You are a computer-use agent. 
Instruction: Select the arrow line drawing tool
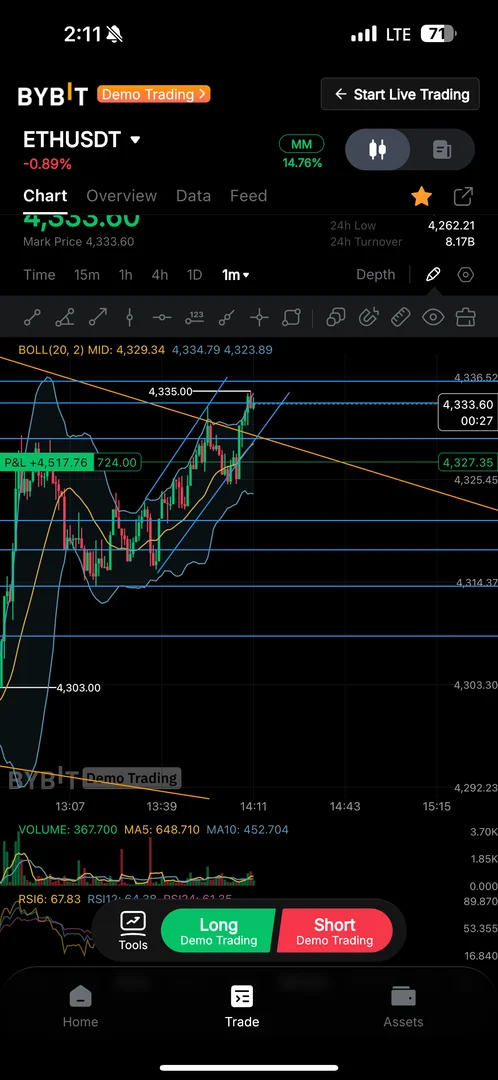coord(98,318)
